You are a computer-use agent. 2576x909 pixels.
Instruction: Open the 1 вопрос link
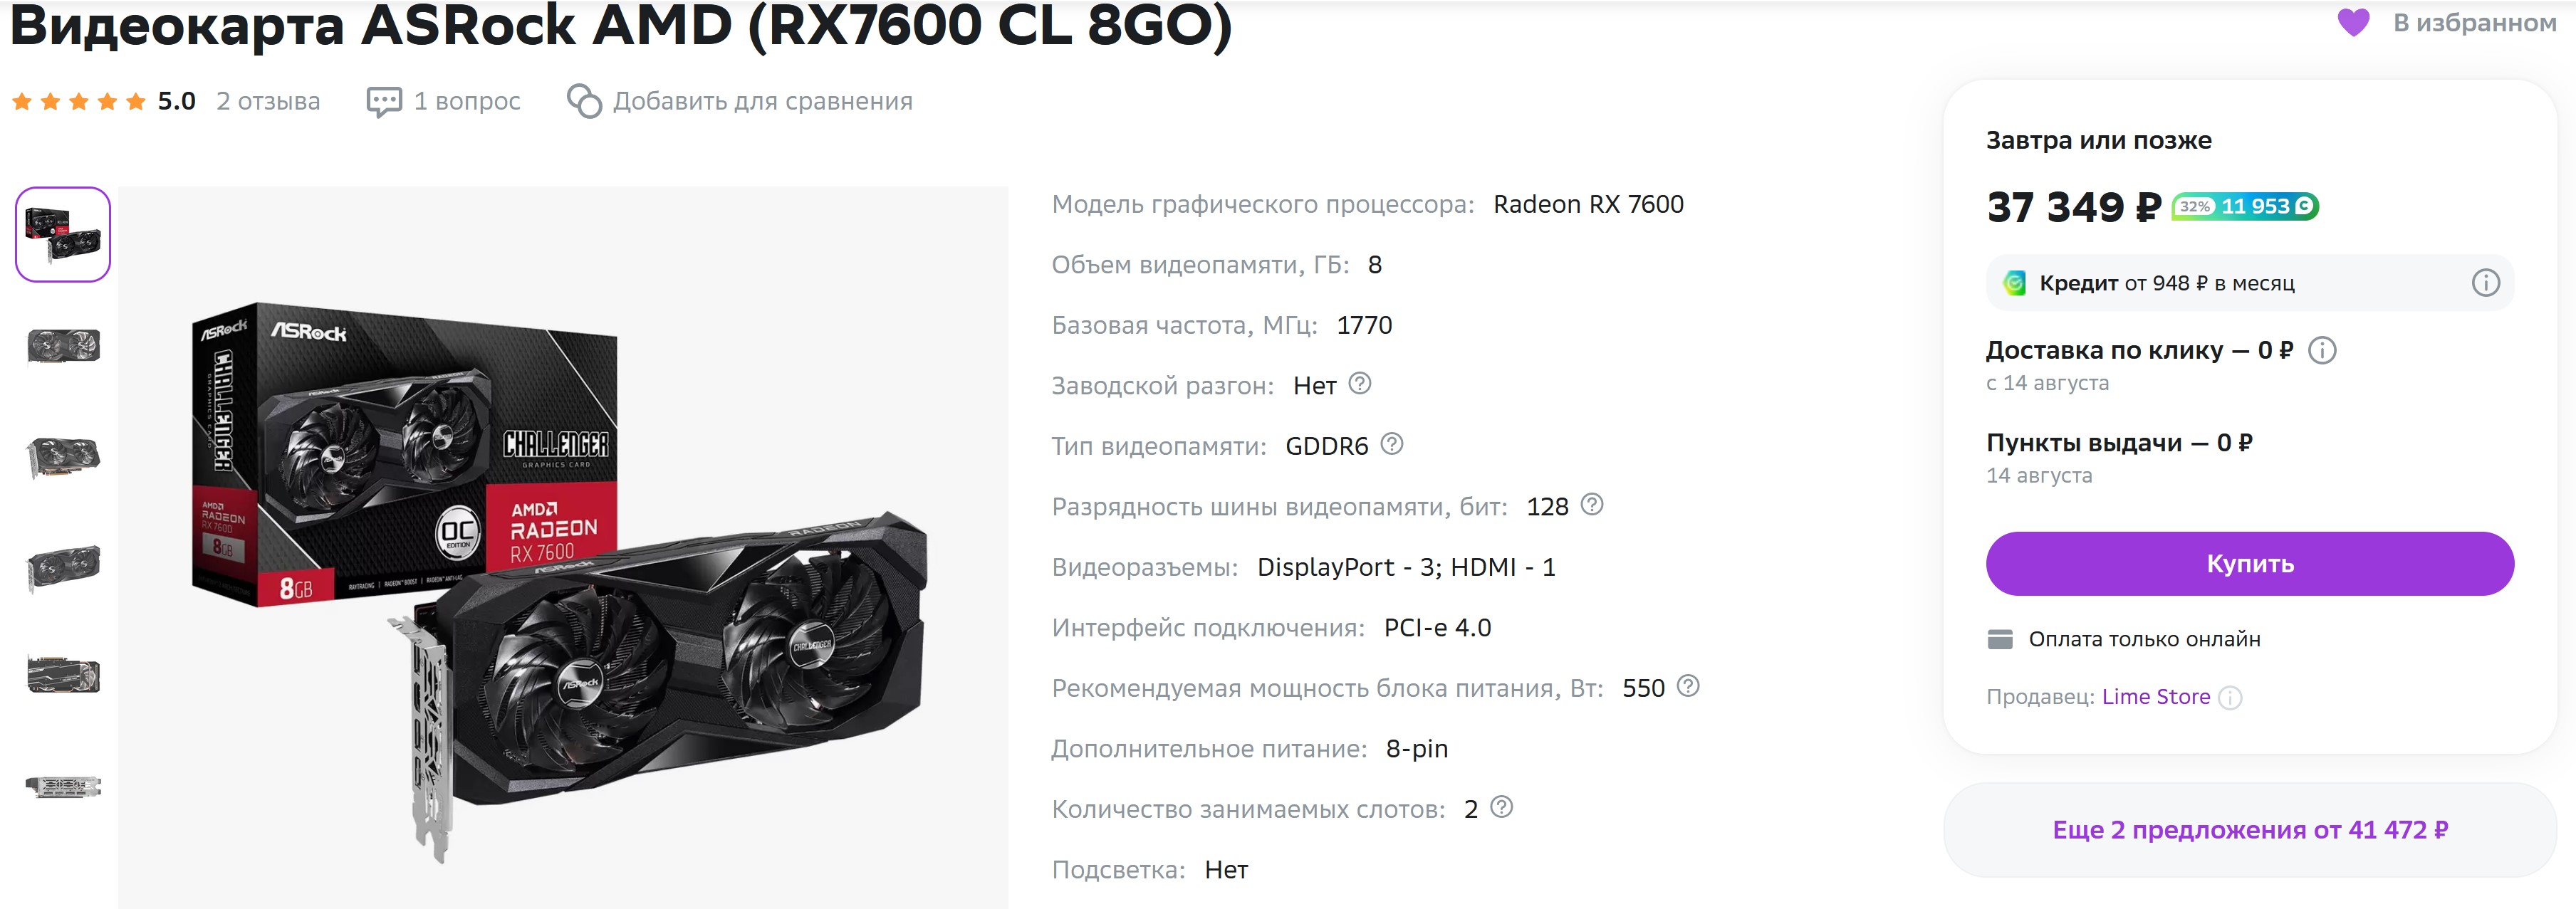point(467,101)
